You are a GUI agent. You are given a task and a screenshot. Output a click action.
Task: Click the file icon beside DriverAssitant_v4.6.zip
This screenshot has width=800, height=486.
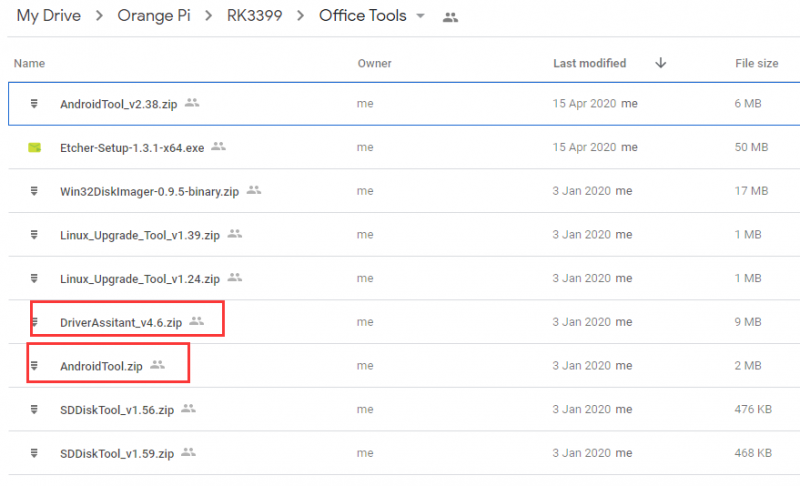(x=35, y=322)
